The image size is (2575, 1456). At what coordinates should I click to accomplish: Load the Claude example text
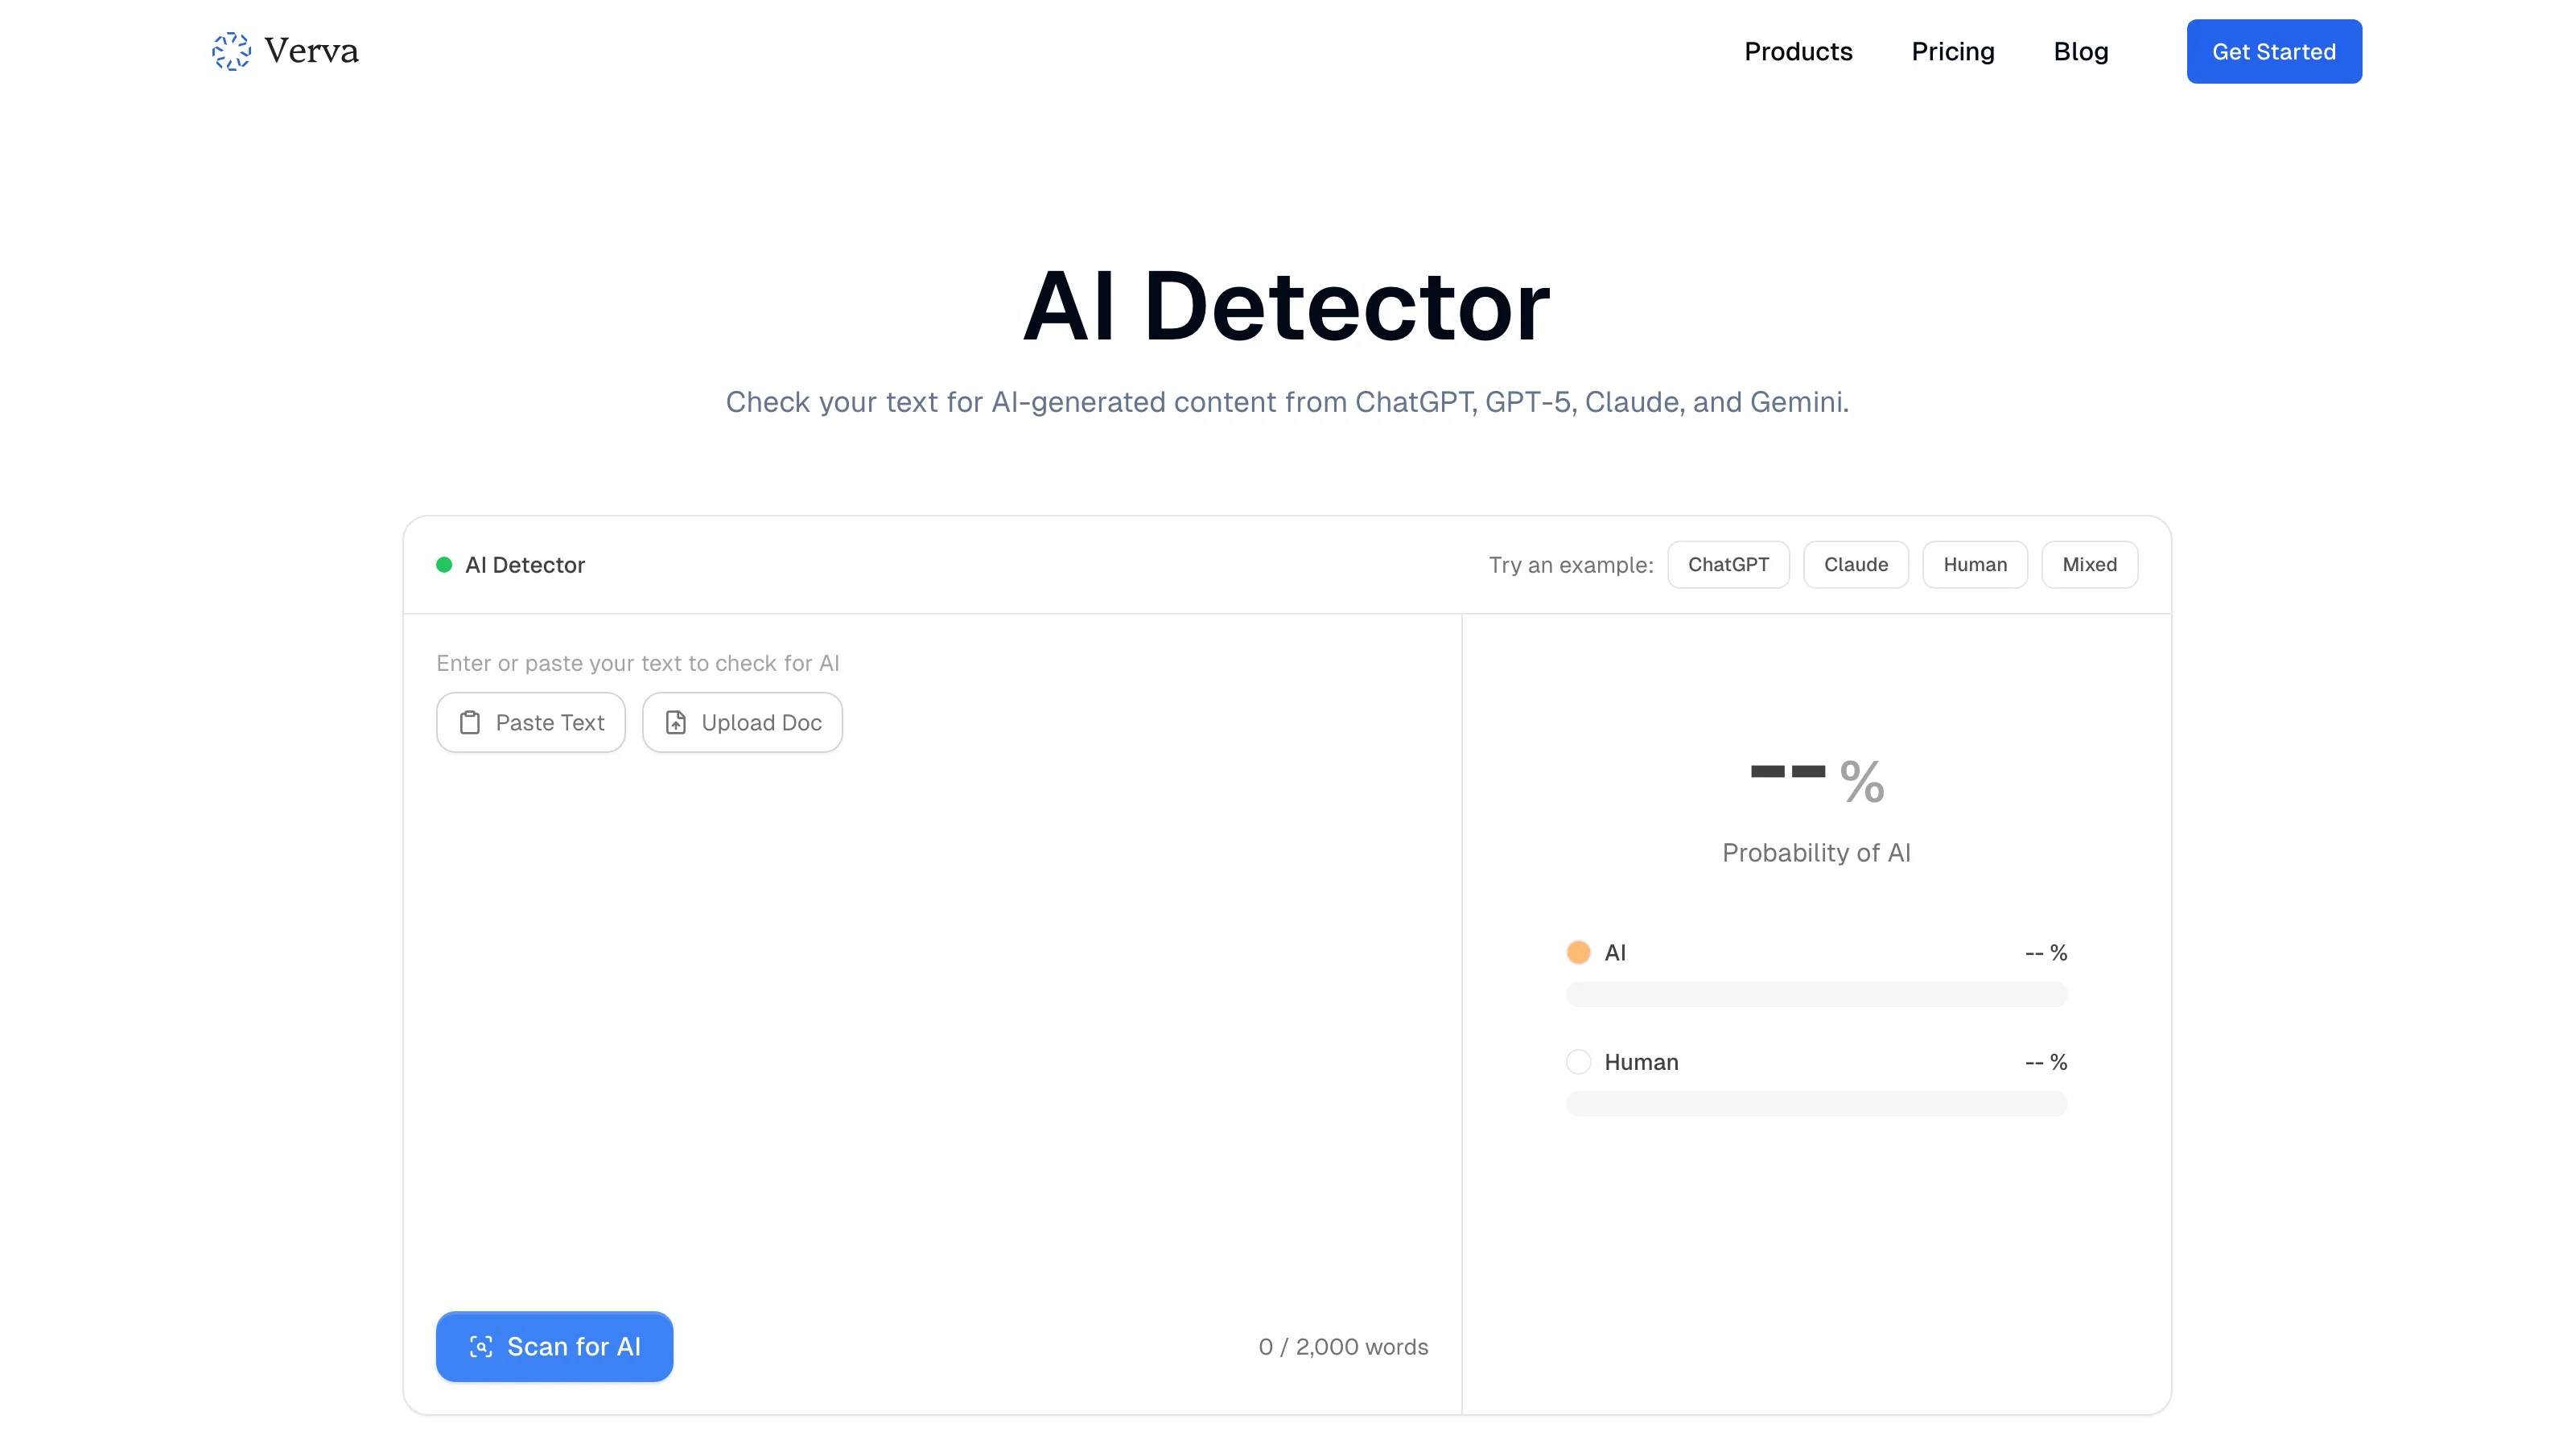(x=1855, y=565)
